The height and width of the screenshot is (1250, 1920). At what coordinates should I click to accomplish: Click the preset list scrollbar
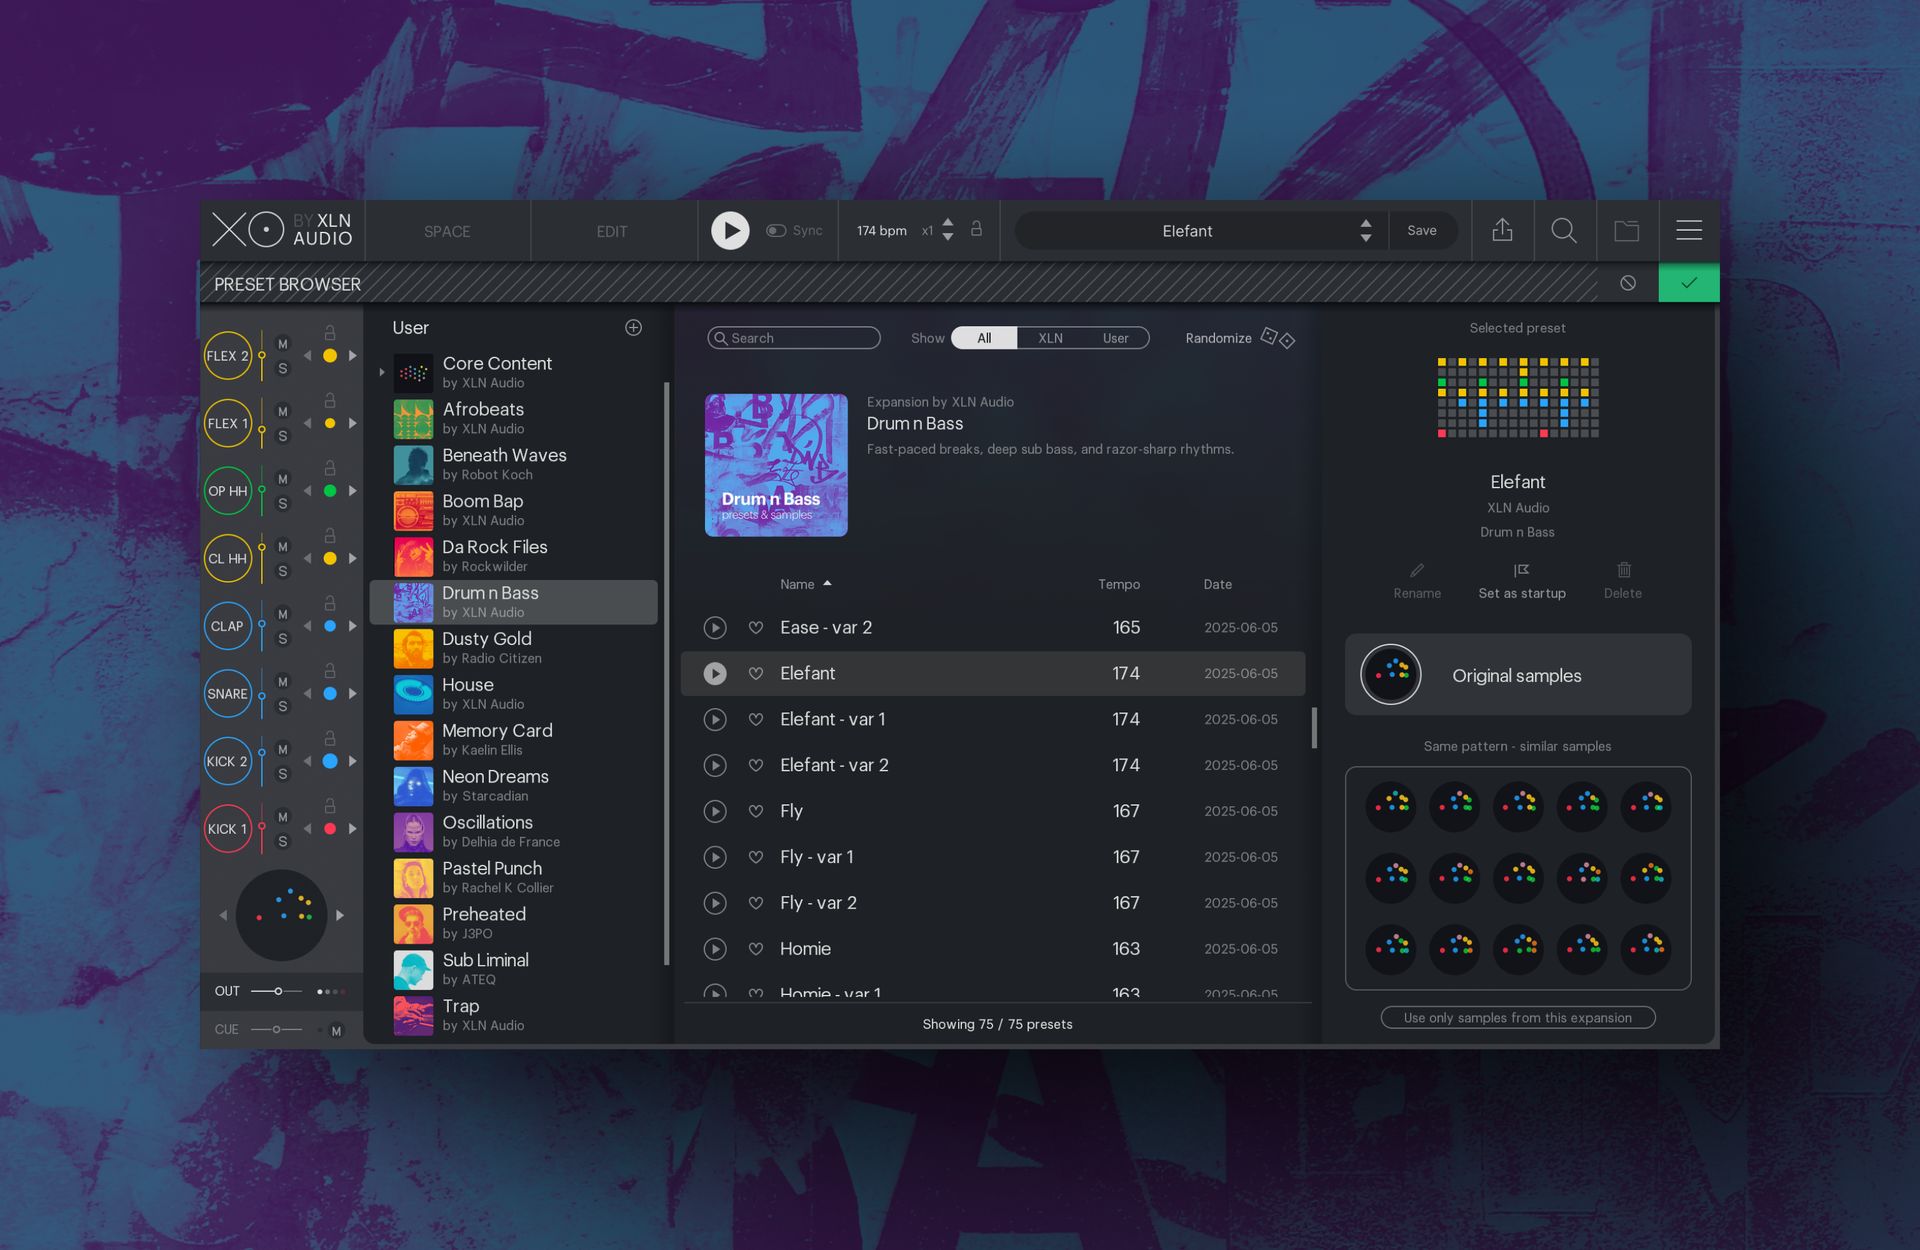click(x=1314, y=728)
